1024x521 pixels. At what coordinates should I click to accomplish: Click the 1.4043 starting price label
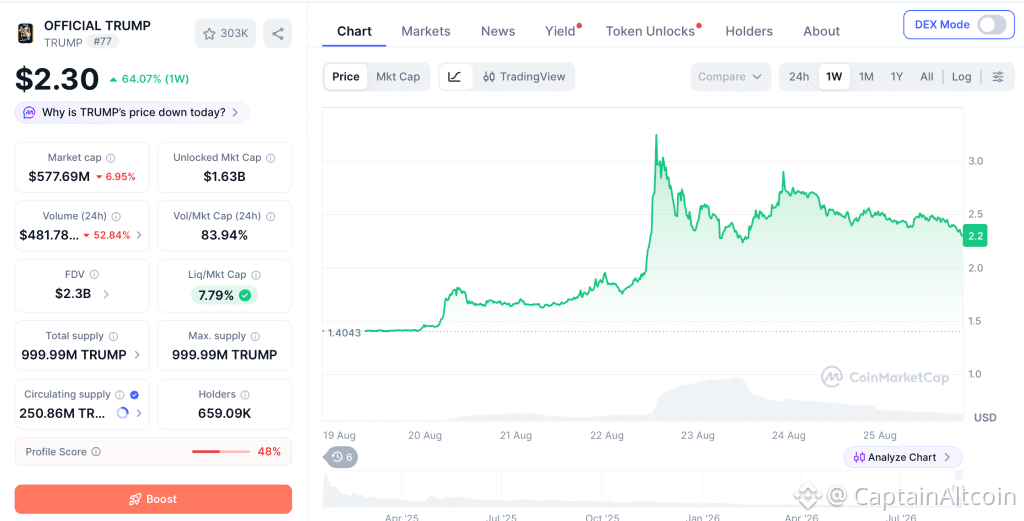[344, 332]
